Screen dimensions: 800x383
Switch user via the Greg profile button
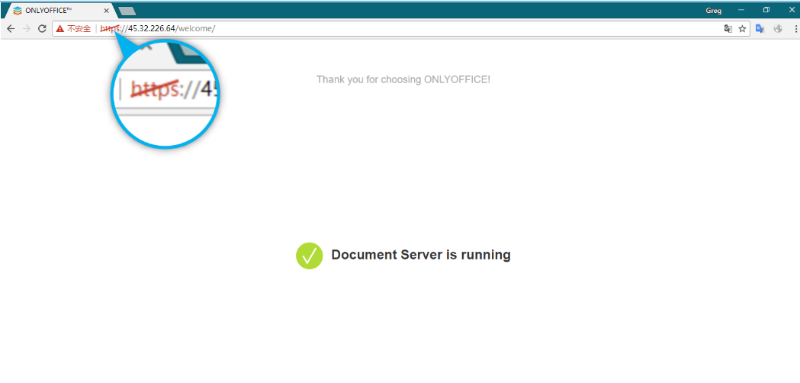(x=713, y=10)
